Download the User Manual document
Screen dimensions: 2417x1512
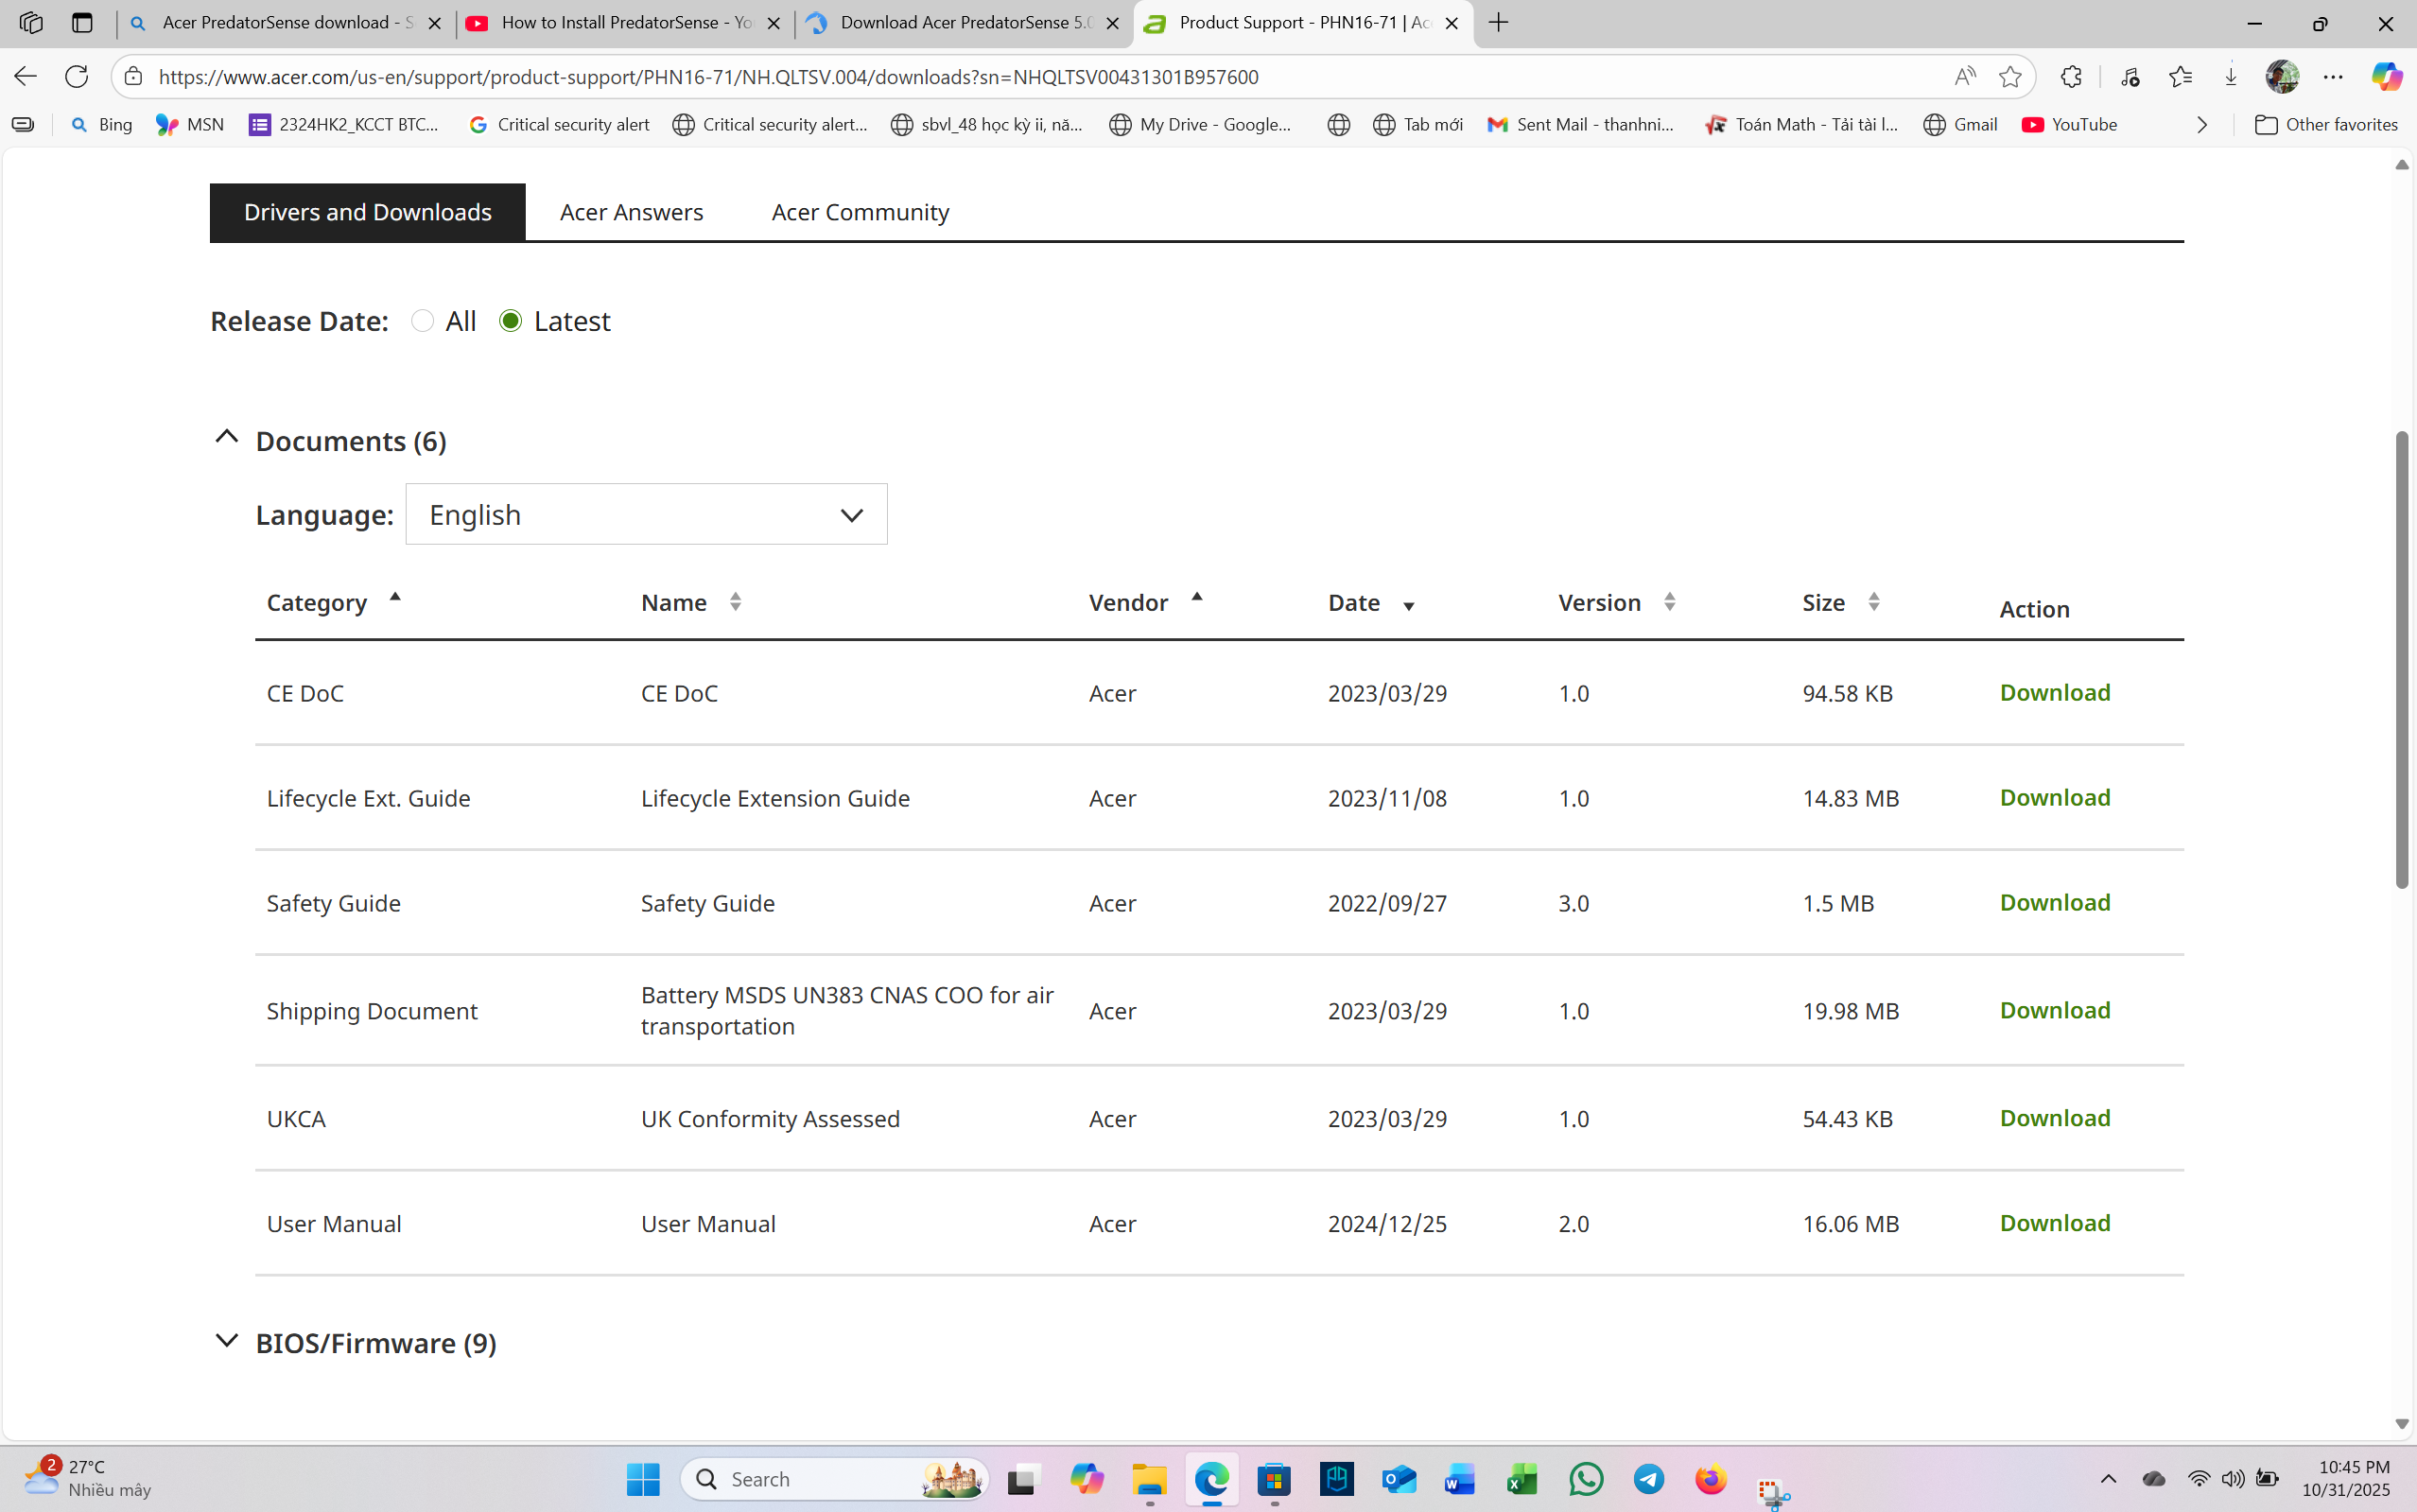(2054, 1222)
